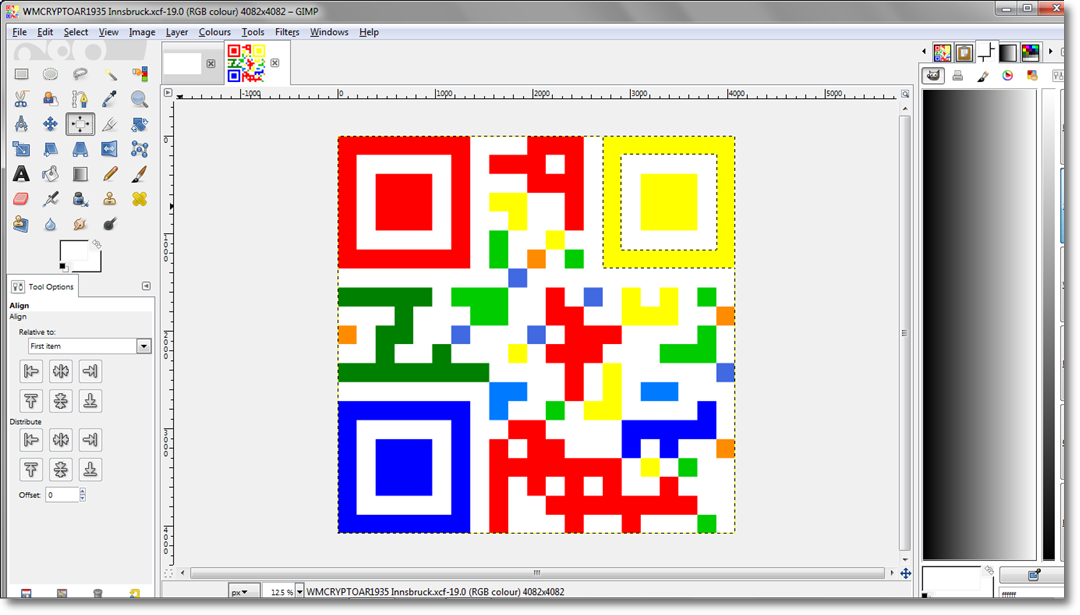The image size is (1080, 615).
Task: Choose the Smudge tool
Action: click(x=80, y=225)
